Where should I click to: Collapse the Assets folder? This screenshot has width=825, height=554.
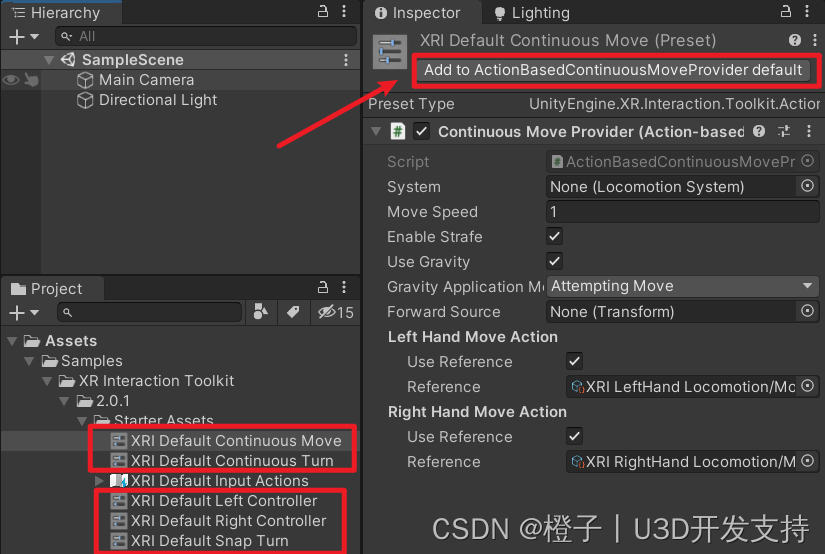coord(12,341)
